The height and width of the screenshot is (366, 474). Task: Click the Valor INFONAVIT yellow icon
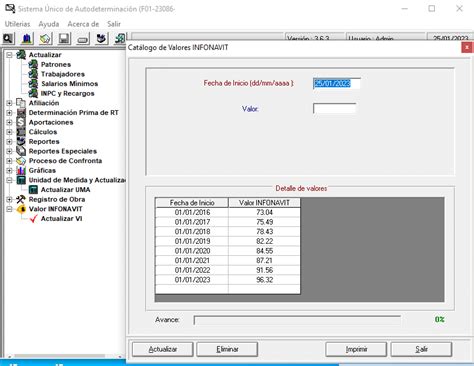[x=21, y=209]
